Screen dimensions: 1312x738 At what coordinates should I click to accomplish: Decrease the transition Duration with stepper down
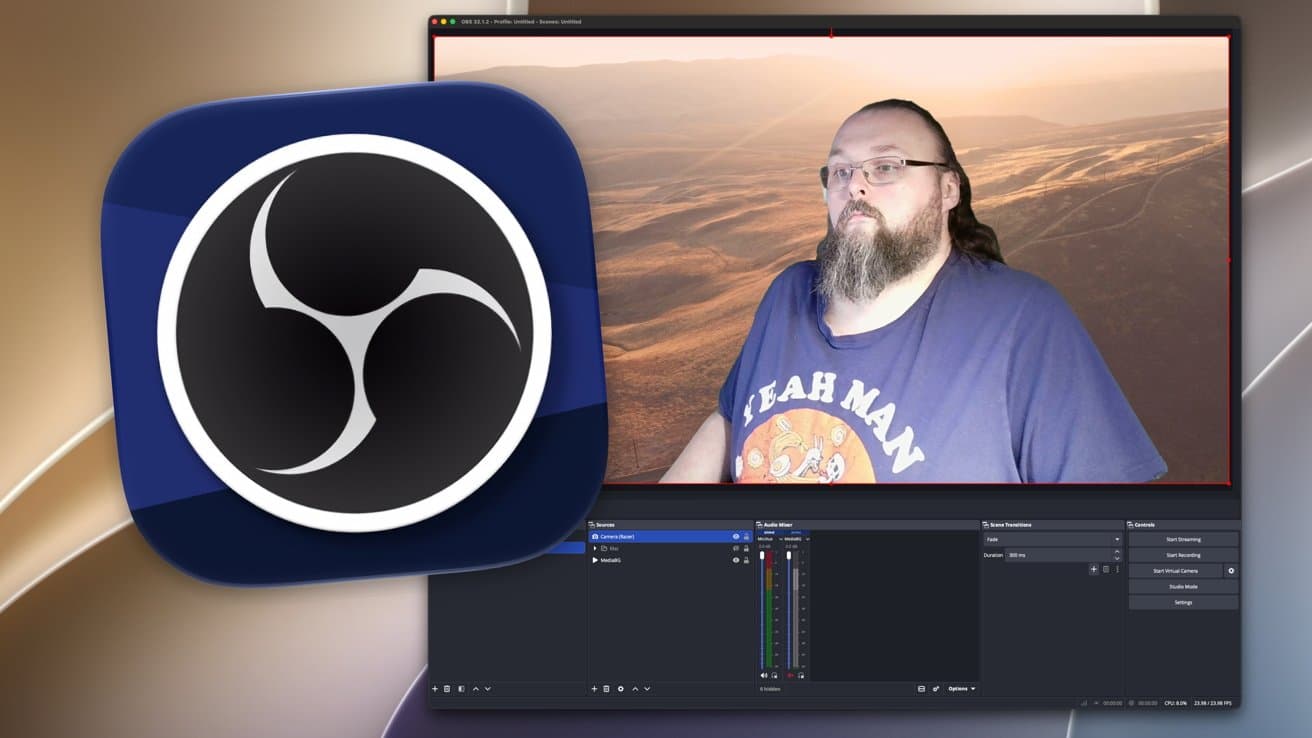(1117, 558)
